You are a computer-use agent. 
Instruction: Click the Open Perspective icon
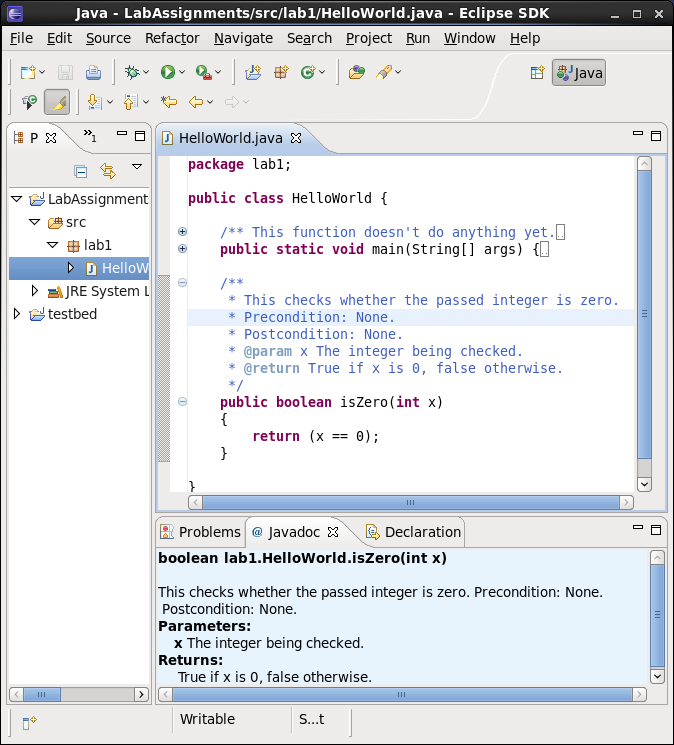coord(537,72)
